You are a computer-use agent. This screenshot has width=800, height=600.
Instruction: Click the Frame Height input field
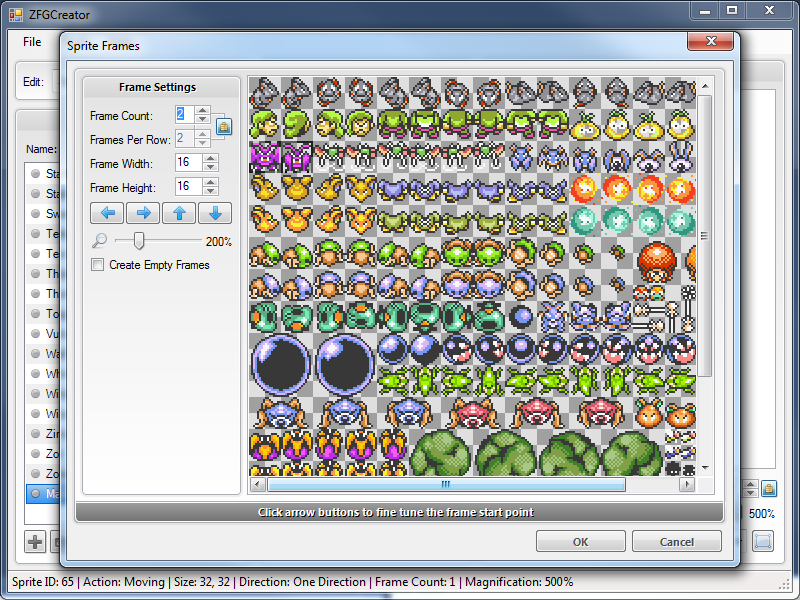[189, 186]
